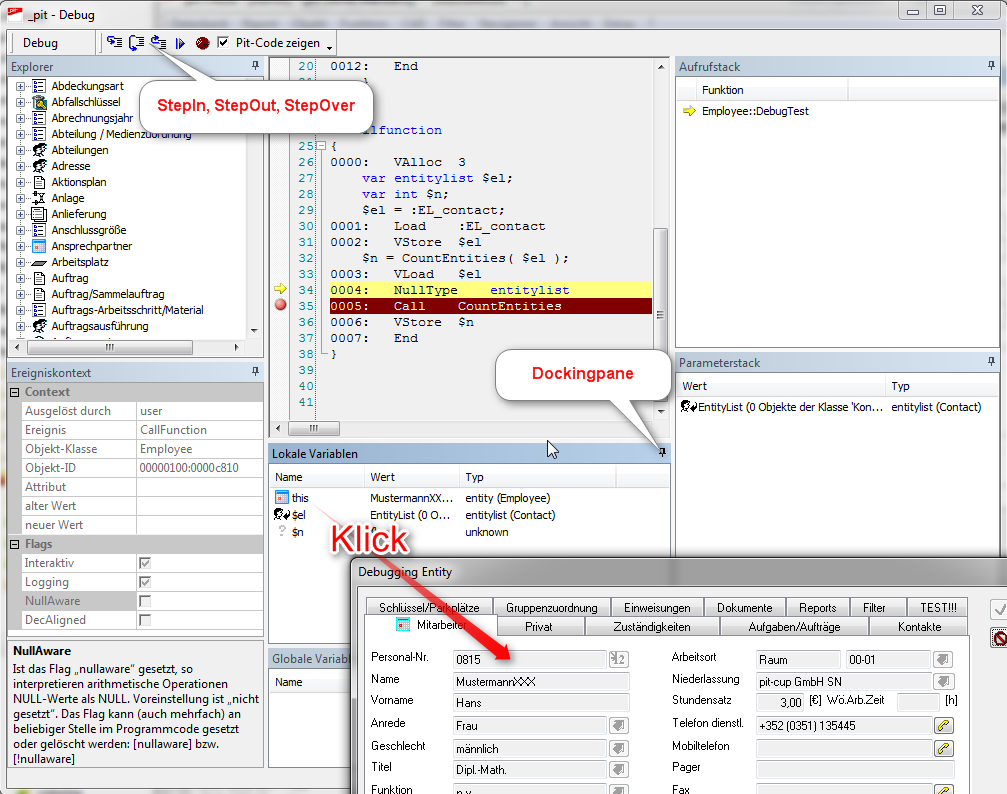The width and height of the screenshot is (1007, 794).
Task: Open the Kontakte tab
Action: 919,626
